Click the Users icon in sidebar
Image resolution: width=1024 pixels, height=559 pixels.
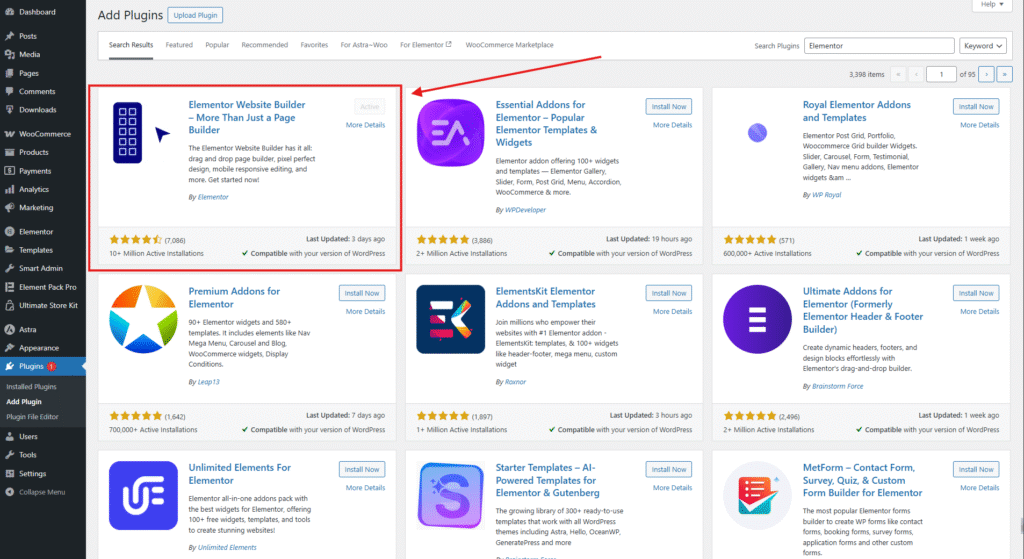pyautogui.click(x=9, y=436)
